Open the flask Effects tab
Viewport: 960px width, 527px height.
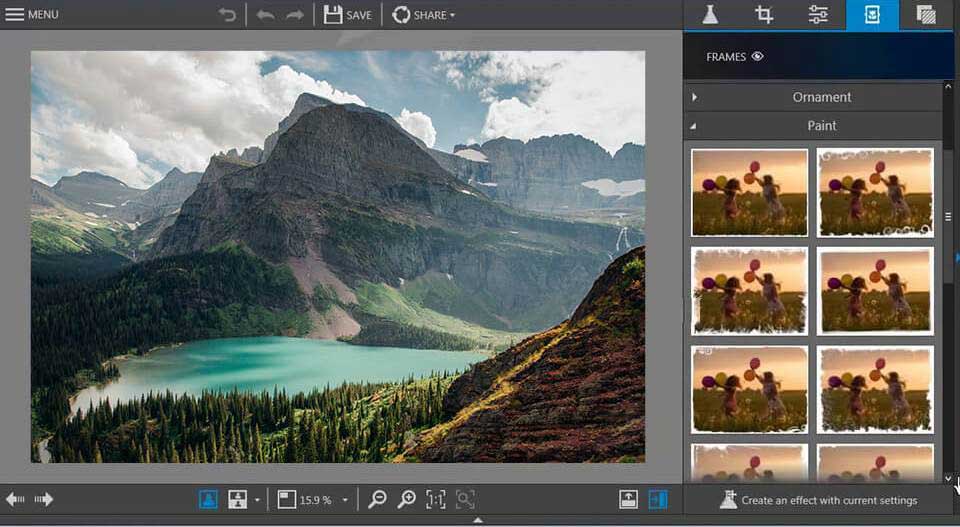[x=710, y=15]
